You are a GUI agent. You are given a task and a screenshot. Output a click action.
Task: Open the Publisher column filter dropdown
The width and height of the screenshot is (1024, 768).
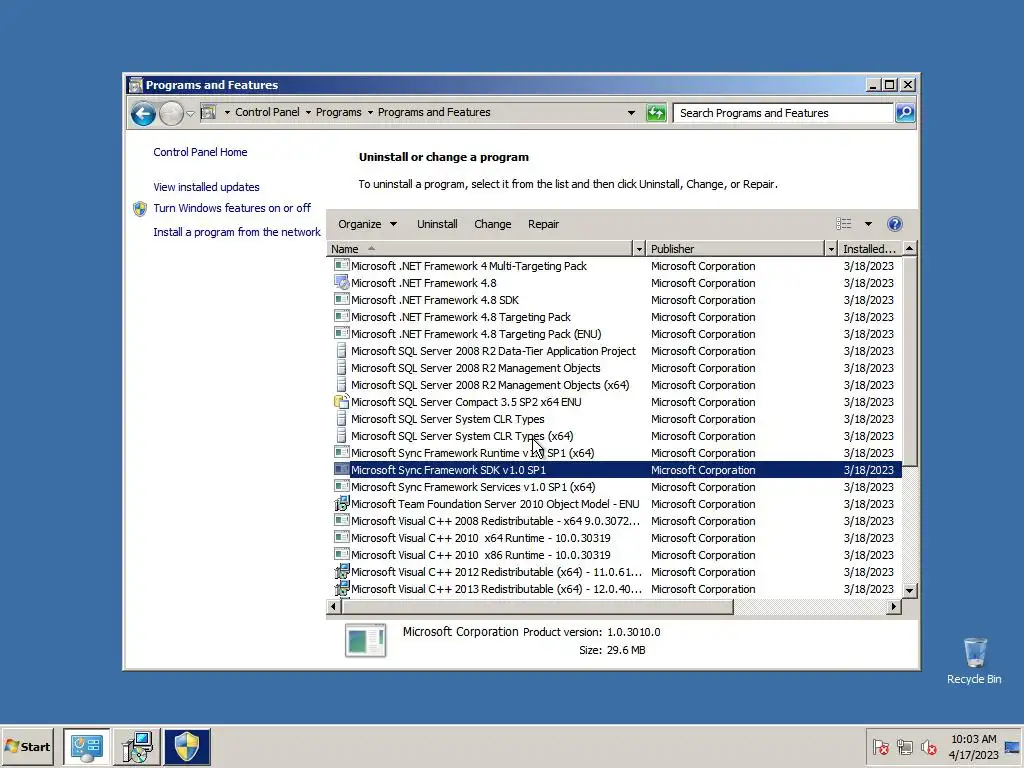coord(831,249)
